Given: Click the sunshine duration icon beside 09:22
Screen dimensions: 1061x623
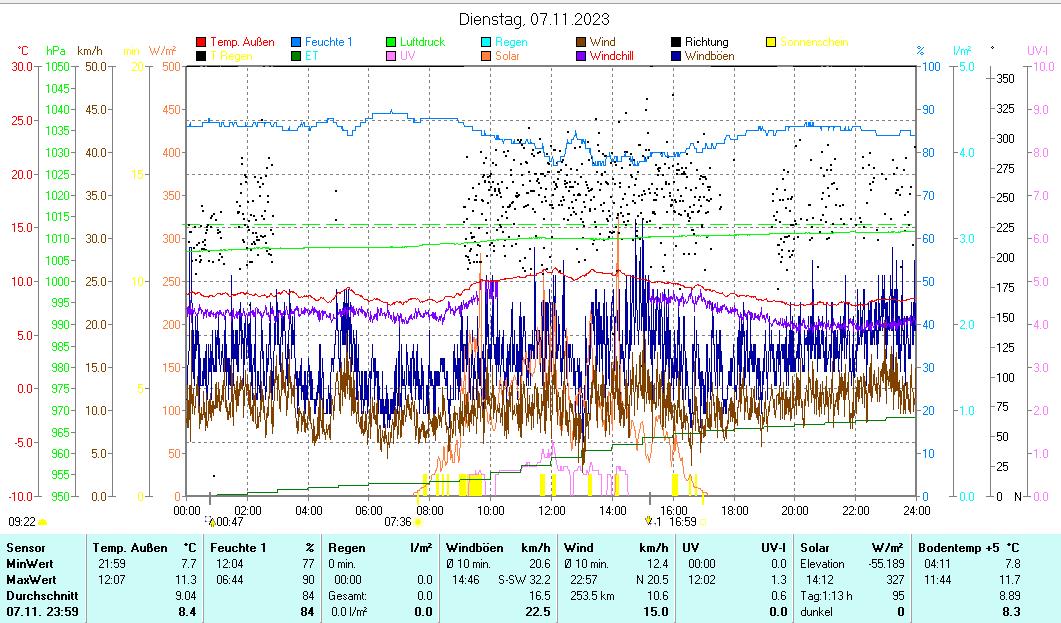Looking at the screenshot, I should point(43,522).
